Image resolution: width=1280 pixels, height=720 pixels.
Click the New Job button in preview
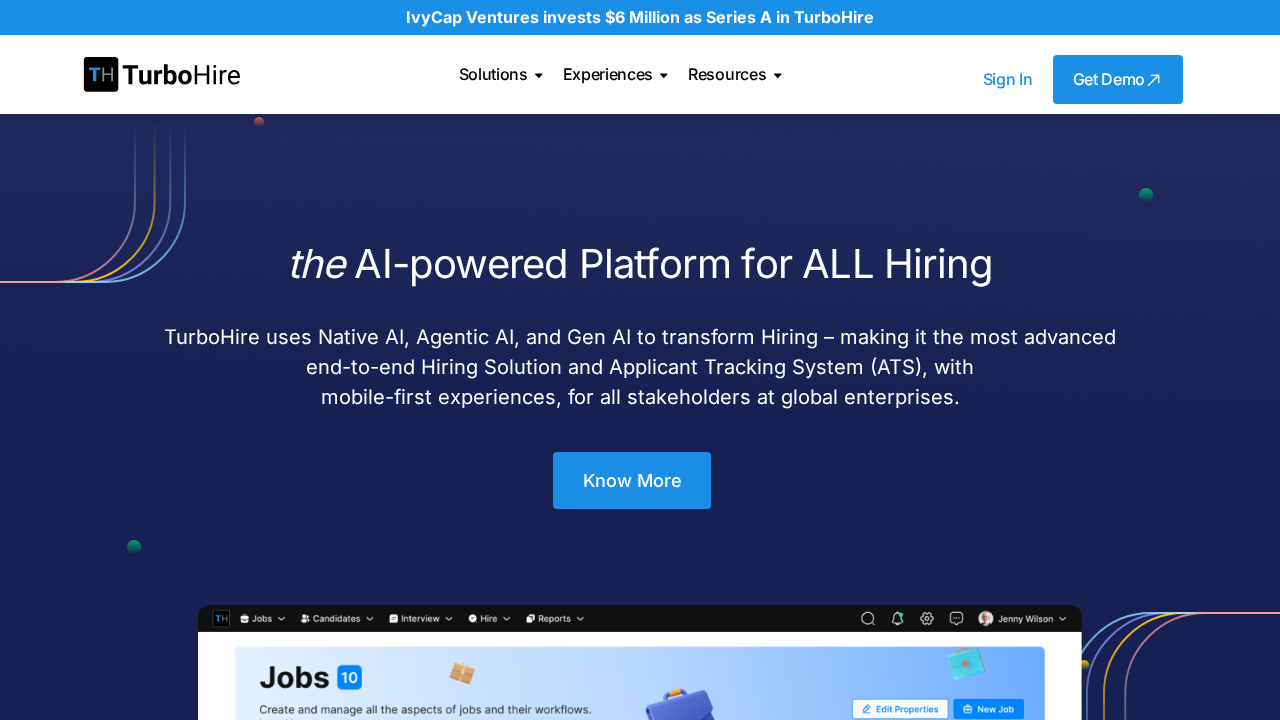[988, 709]
